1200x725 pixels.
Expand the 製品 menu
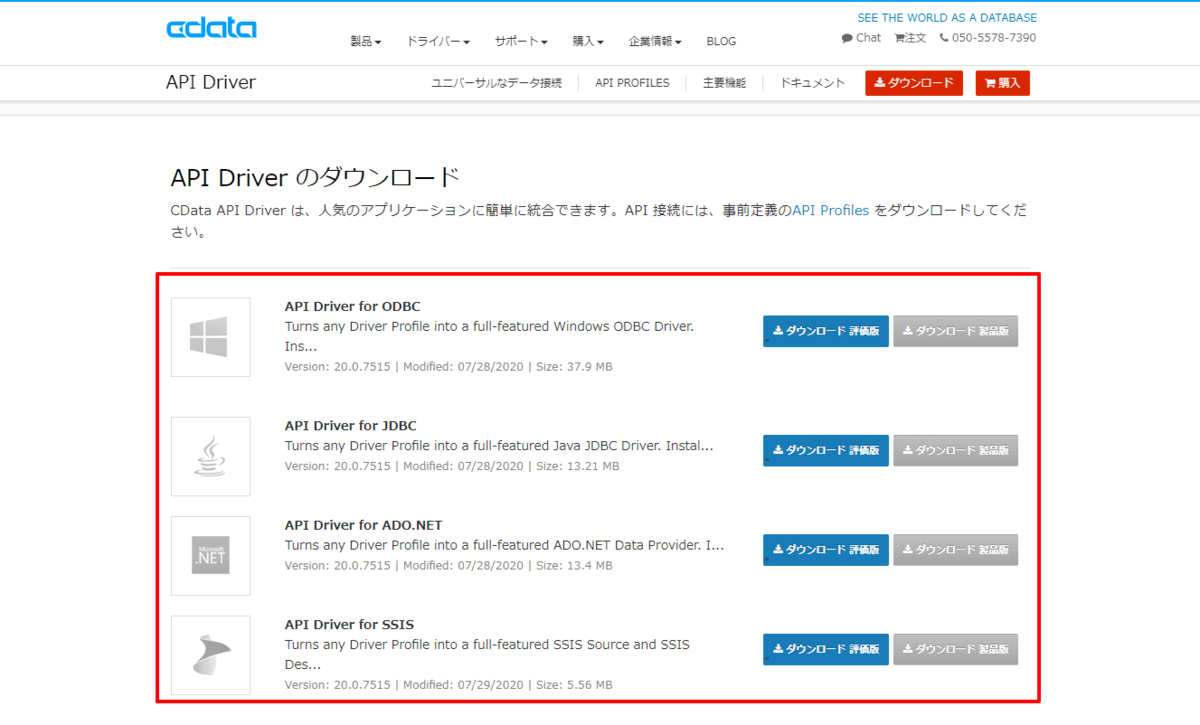pos(366,41)
